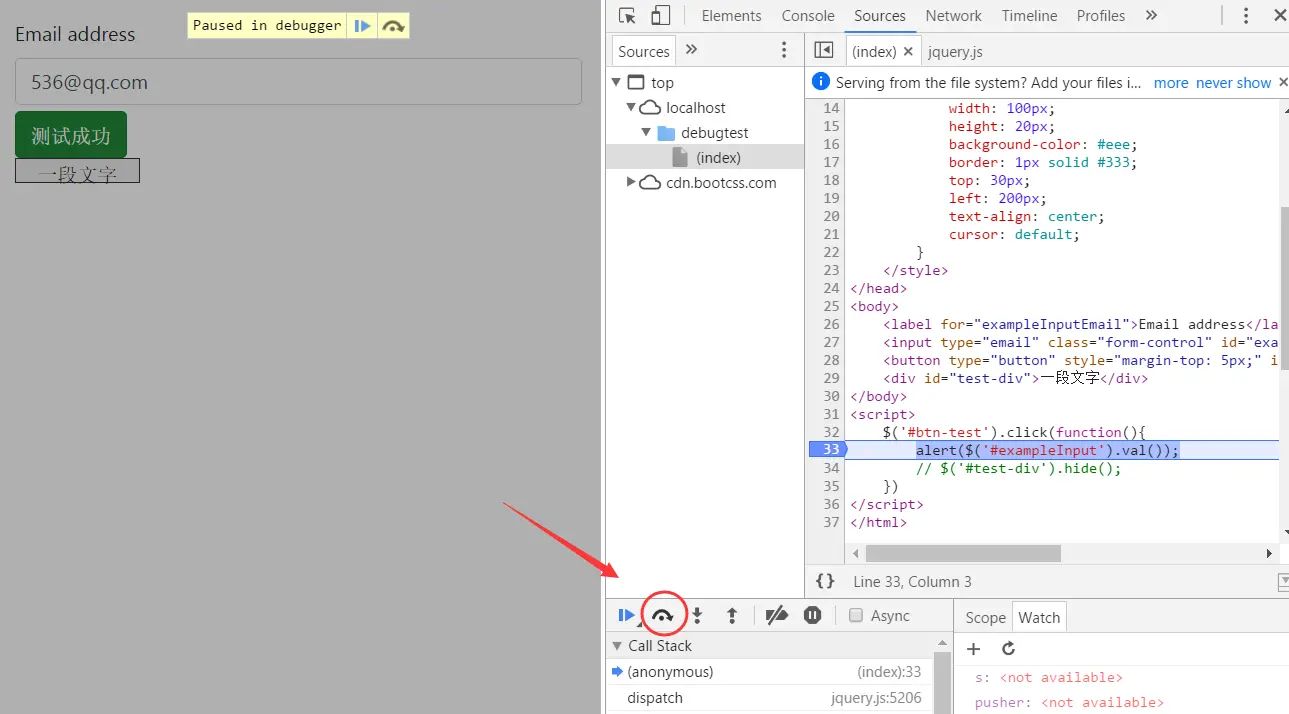This screenshot has height=714, width=1289.
Task: Open Sources navigator options menu
Action: pyautogui.click(x=783, y=50)
